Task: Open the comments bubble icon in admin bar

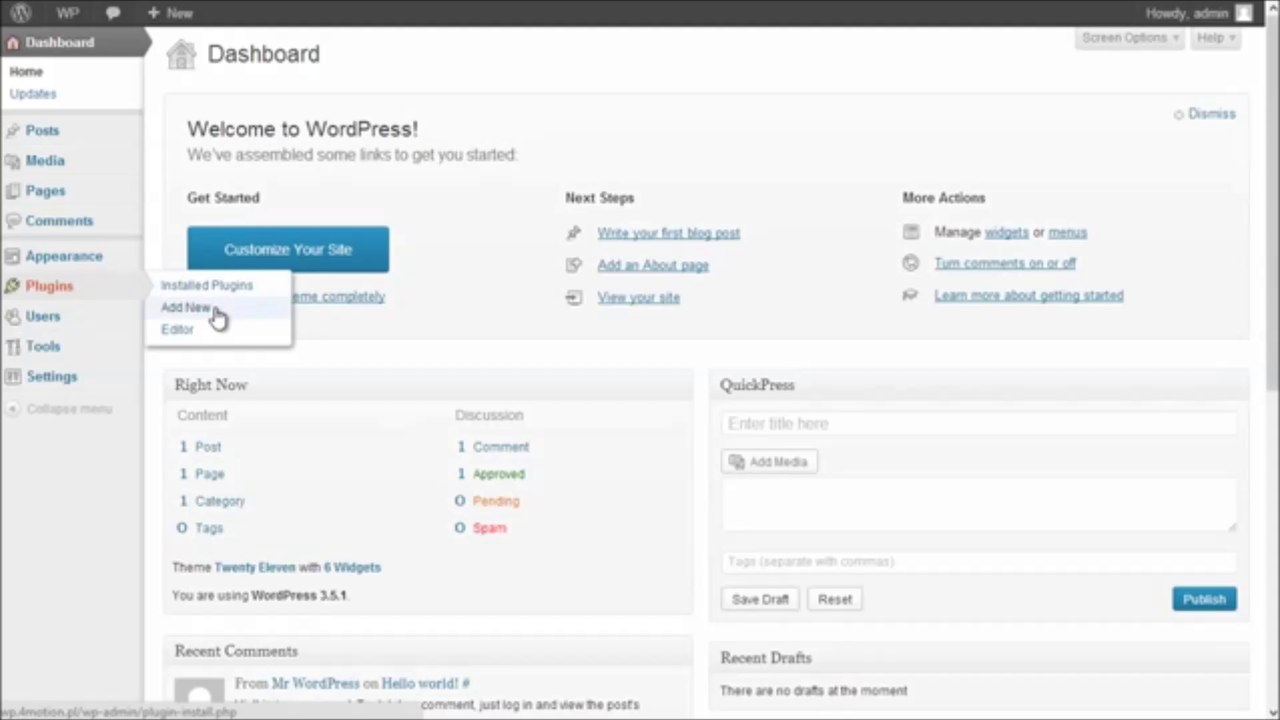Action: [x=113, y=13]
